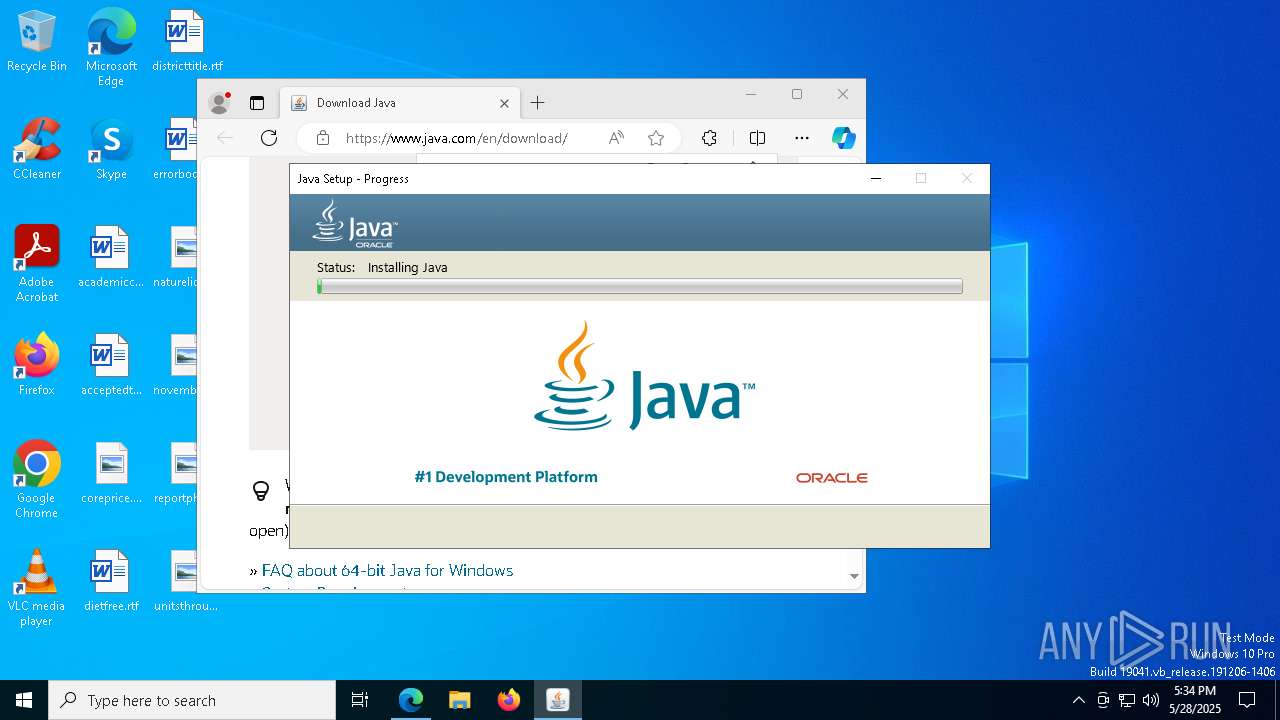Open districttitle.rtf desktop file
The width and height of the screenshot is (1280, 720).
click(x=187, y=42)
